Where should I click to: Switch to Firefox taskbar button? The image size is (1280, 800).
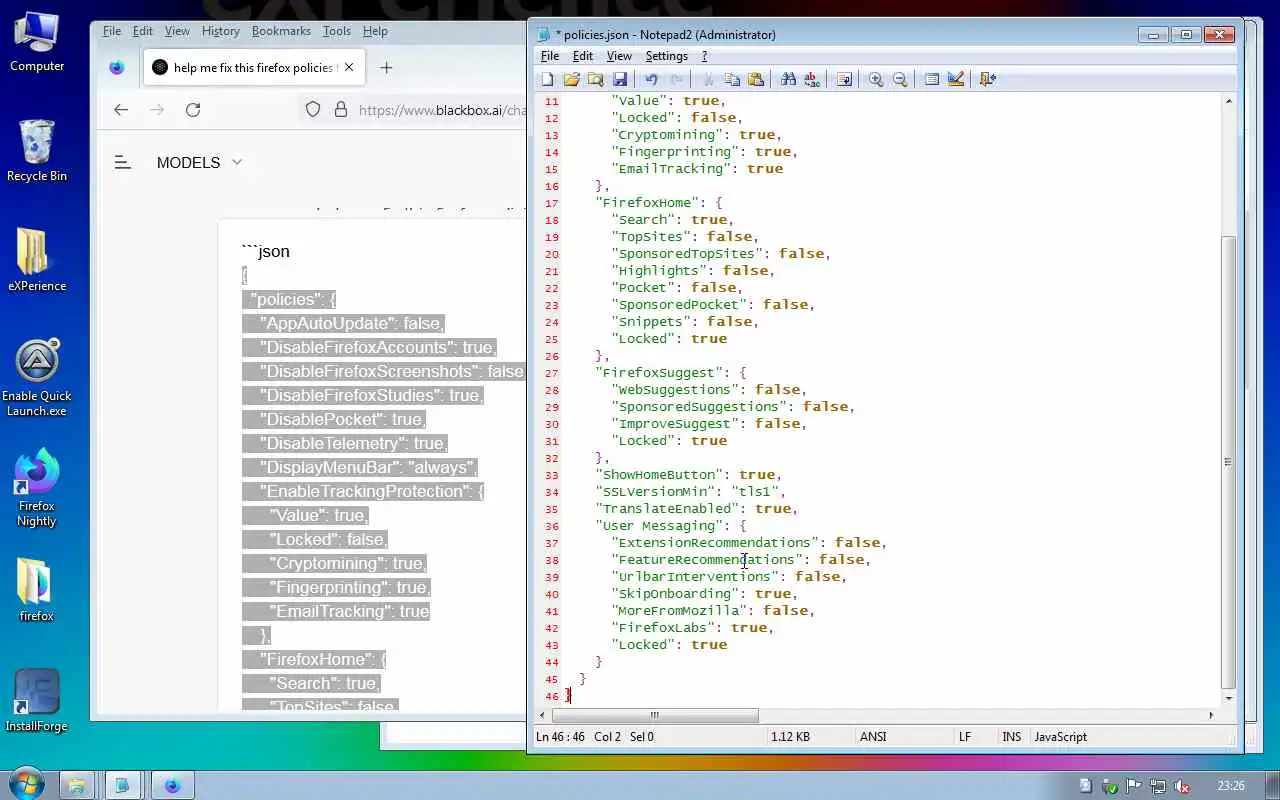[x=171, y=785]
